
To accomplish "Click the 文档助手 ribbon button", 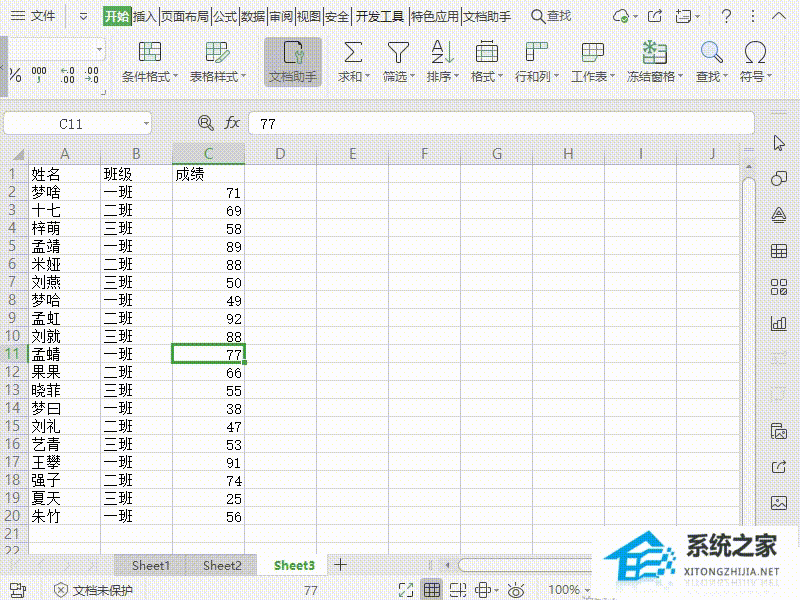I will [293, 62].
